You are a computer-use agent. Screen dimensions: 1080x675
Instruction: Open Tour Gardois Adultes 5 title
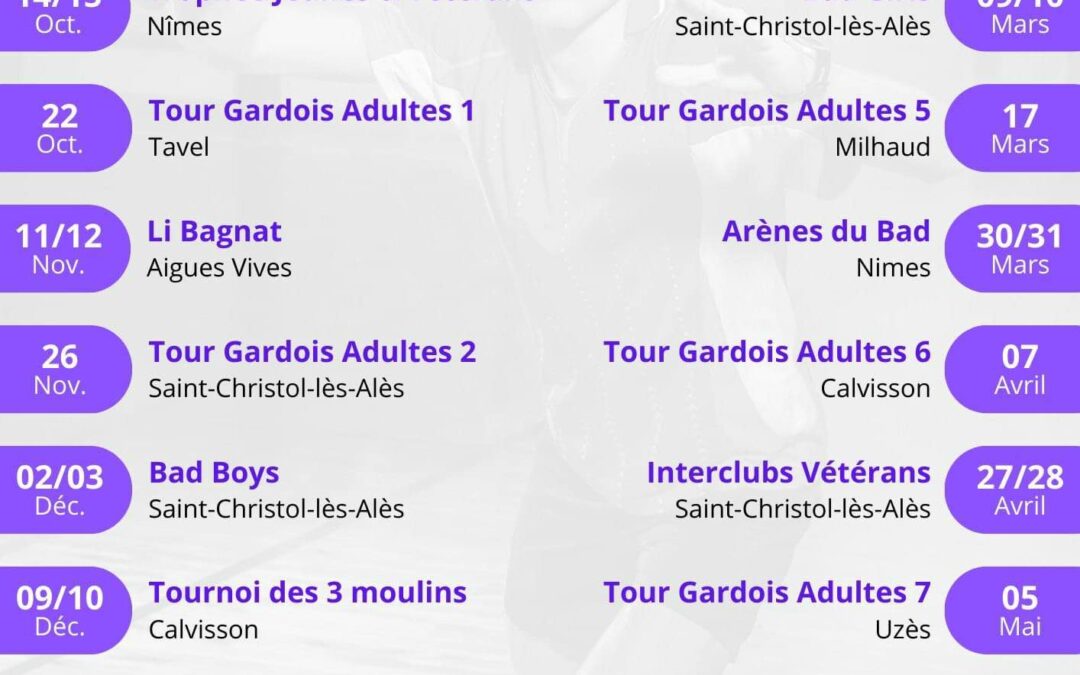click(x=767, y=111)
